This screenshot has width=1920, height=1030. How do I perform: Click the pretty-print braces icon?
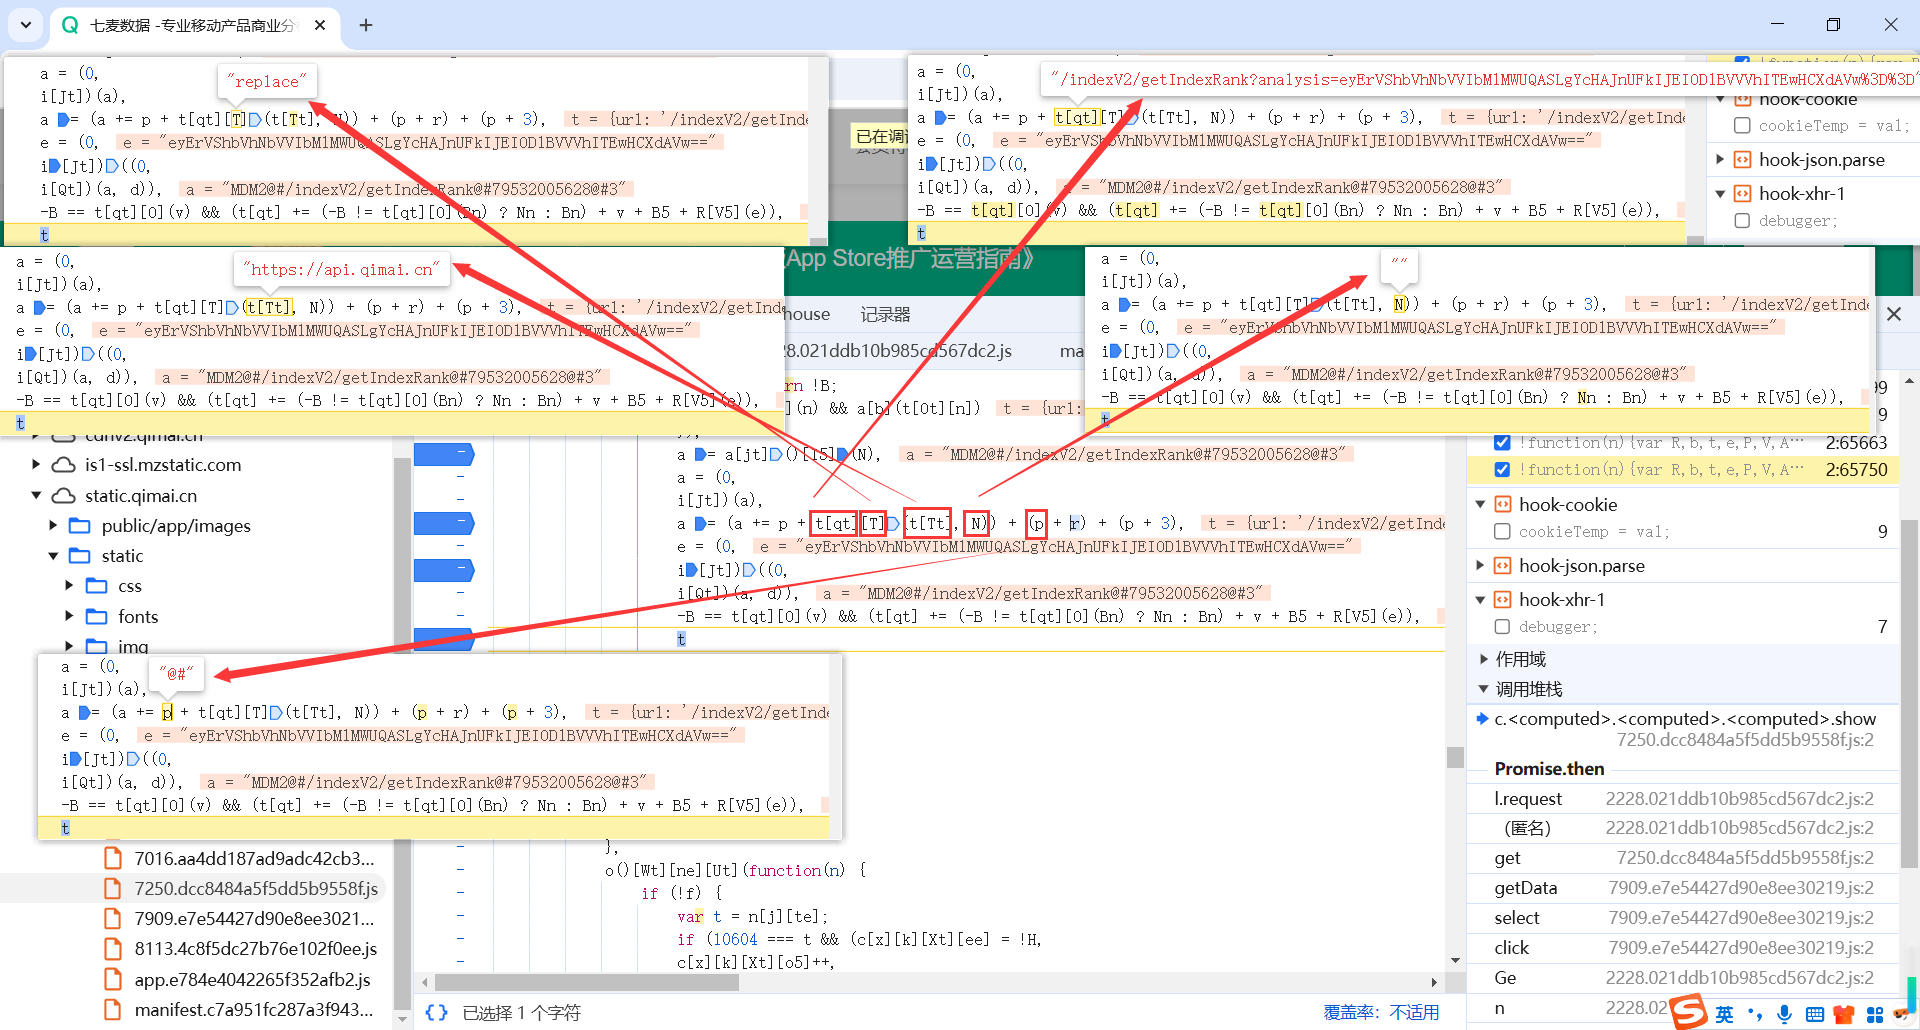point(436,1012)
